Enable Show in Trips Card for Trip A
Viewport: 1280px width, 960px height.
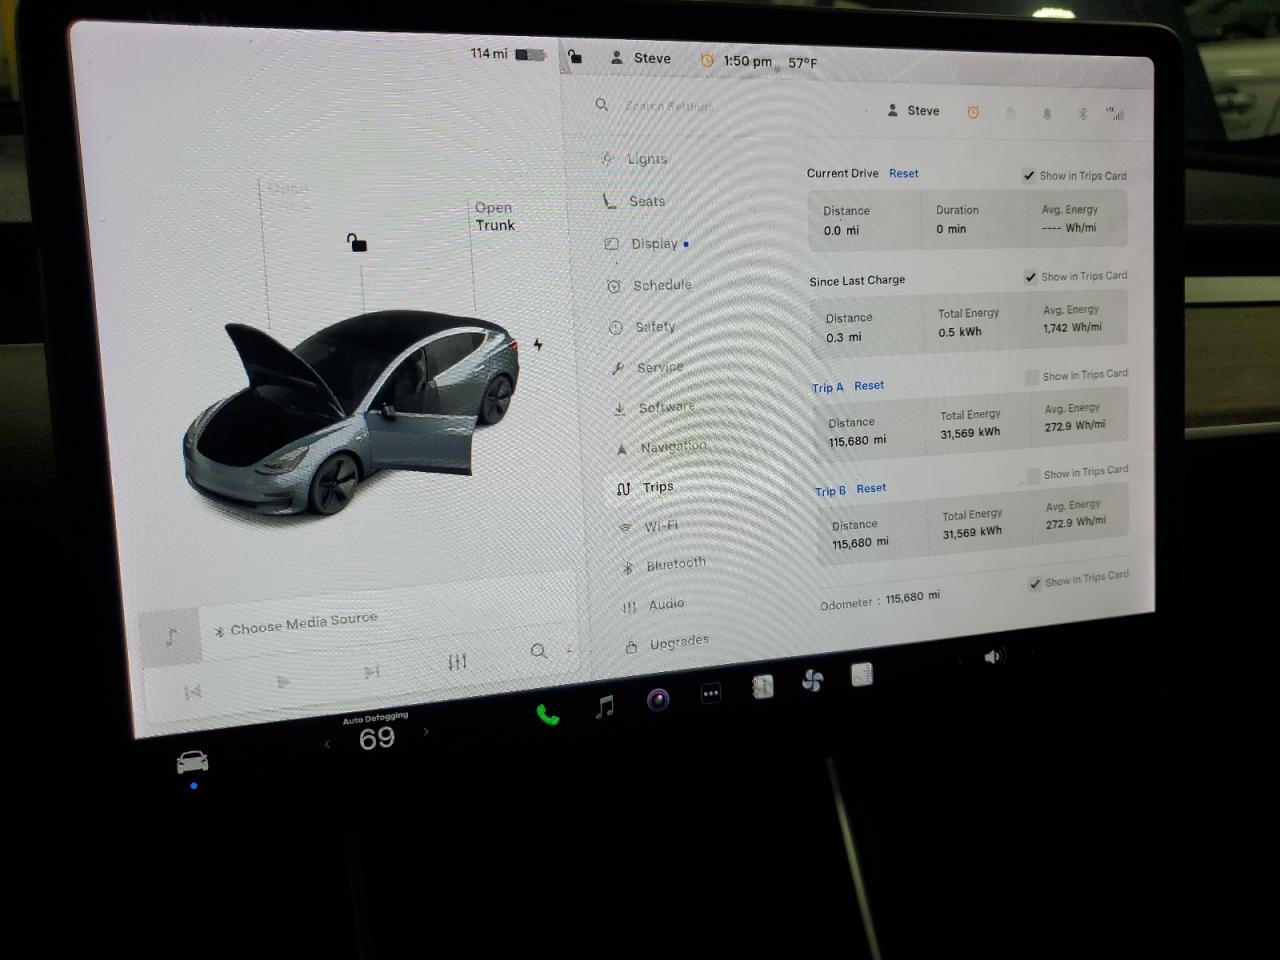(x=1031, y=377)
